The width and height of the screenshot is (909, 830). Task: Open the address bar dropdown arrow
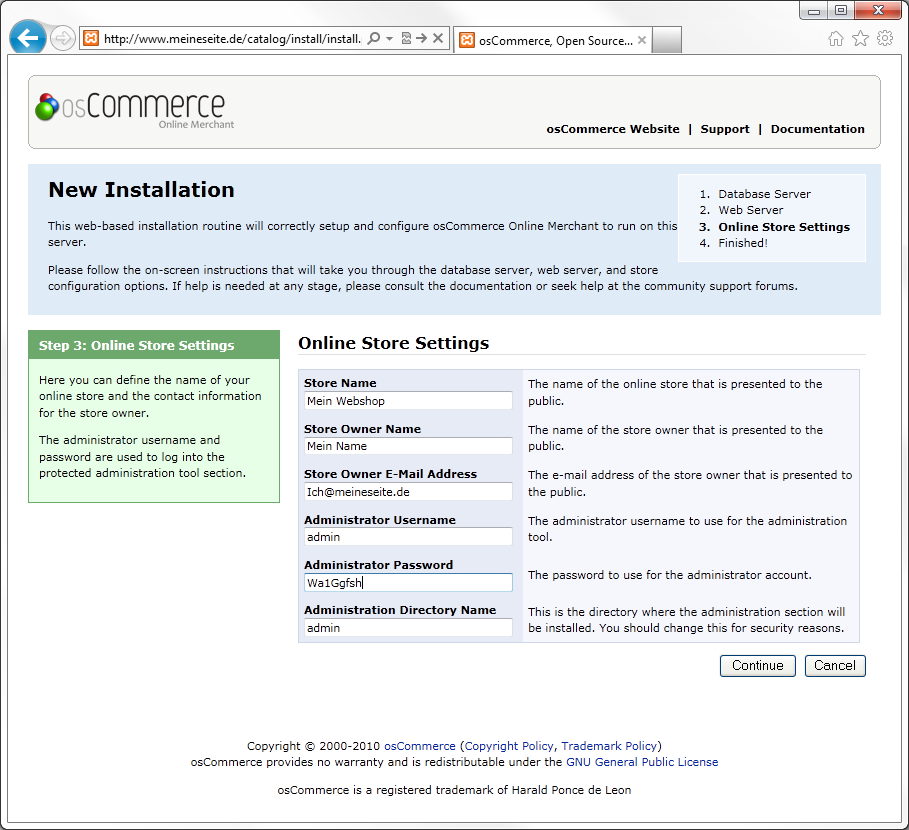point(389,39)
